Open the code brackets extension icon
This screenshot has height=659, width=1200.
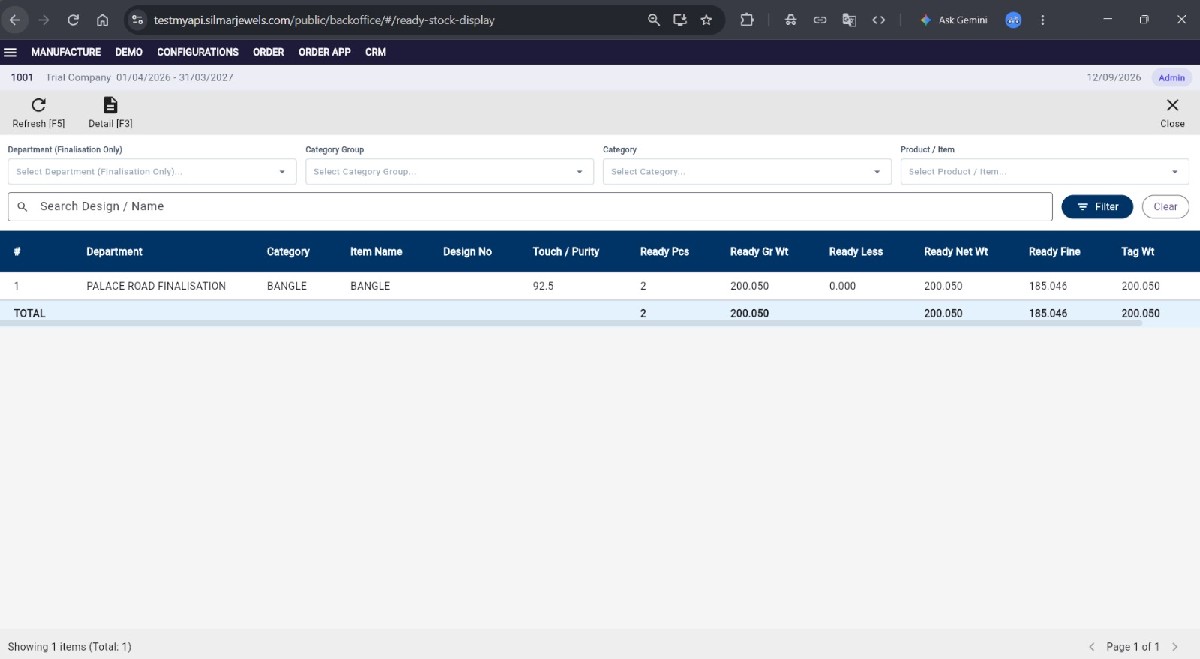[x=879, y=20]
